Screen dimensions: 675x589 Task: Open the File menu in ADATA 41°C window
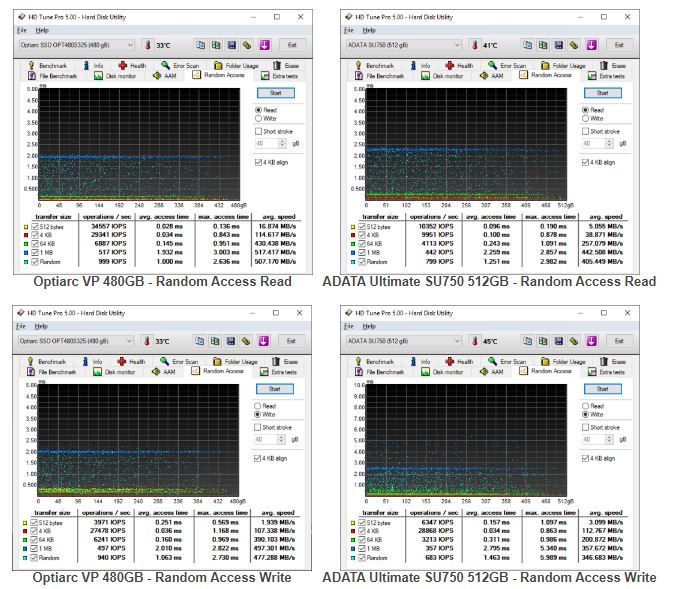point(345,30)
